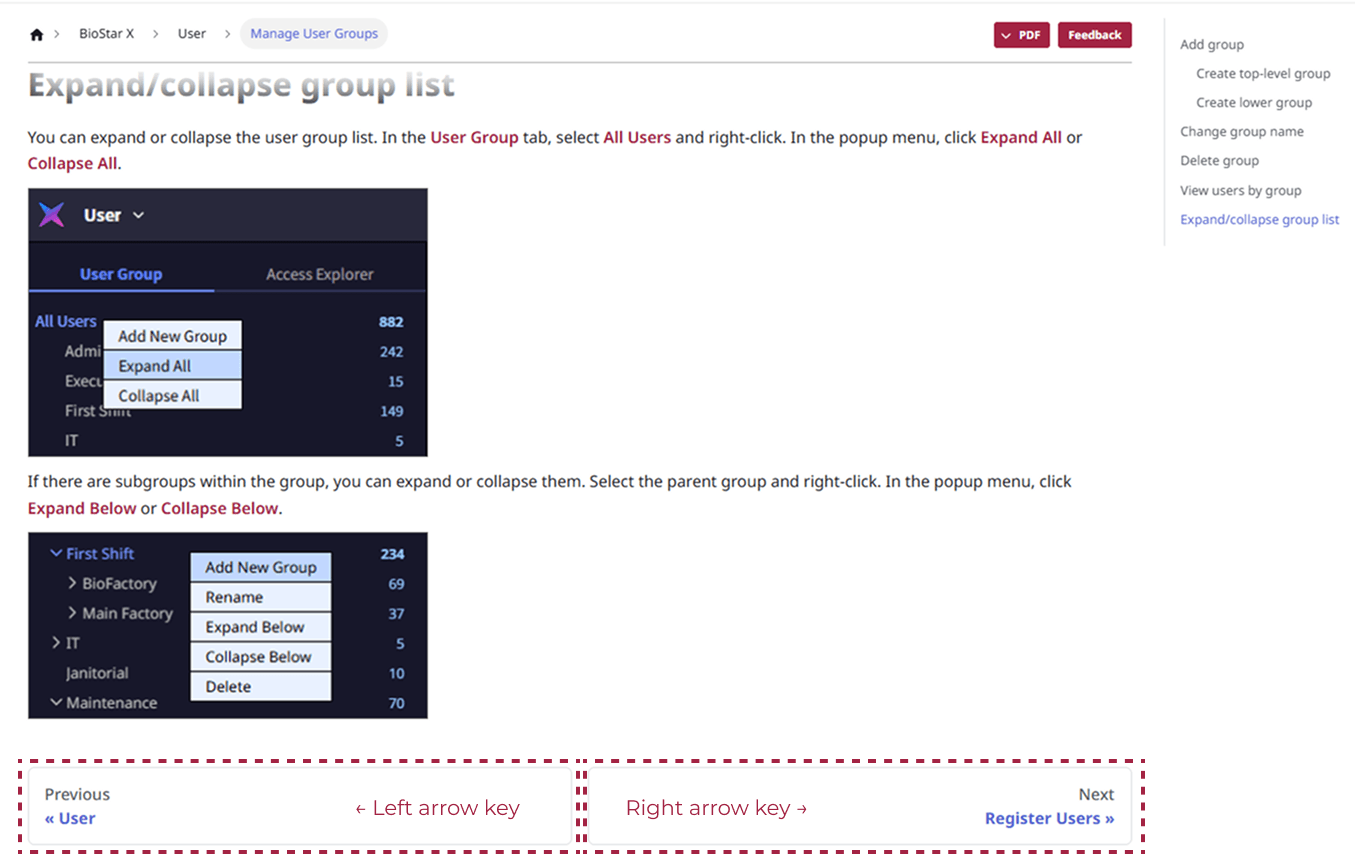Go to Next page Register Users
Screen dimensions: 1355x867
[860, 806]
